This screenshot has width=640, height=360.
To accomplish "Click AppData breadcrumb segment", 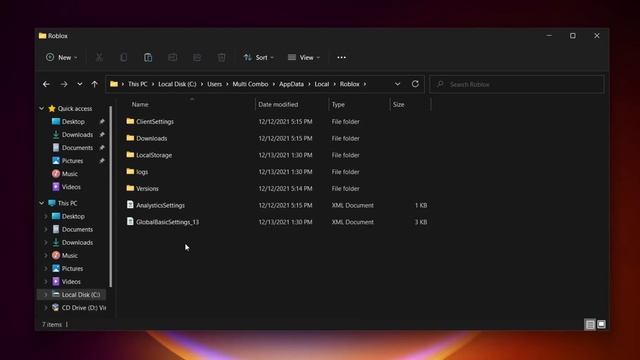I will click(x=291, y=84).
